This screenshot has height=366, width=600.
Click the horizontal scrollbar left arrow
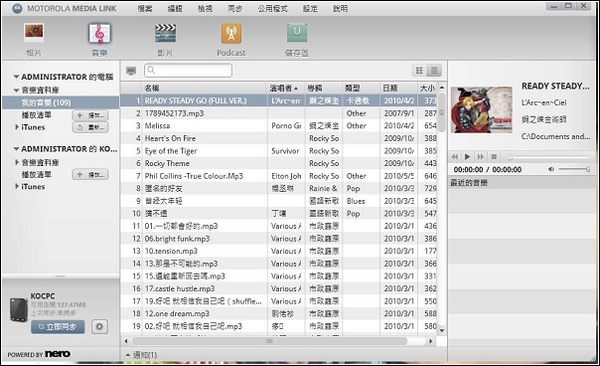click(x=126, y=341)
